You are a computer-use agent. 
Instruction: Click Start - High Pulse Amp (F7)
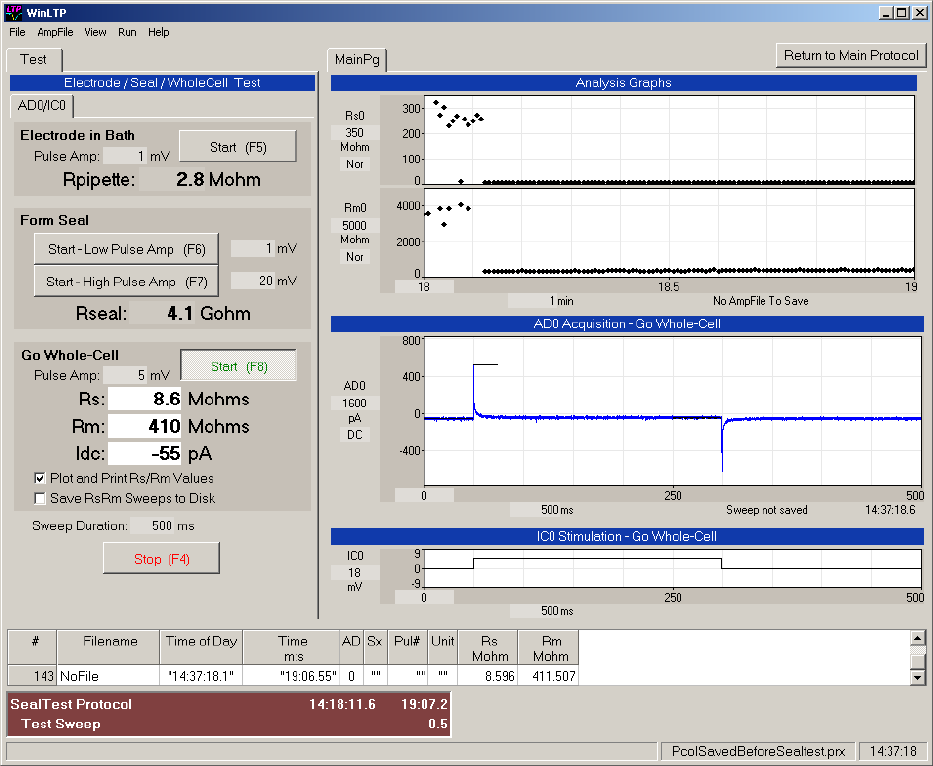click(125, 281)
